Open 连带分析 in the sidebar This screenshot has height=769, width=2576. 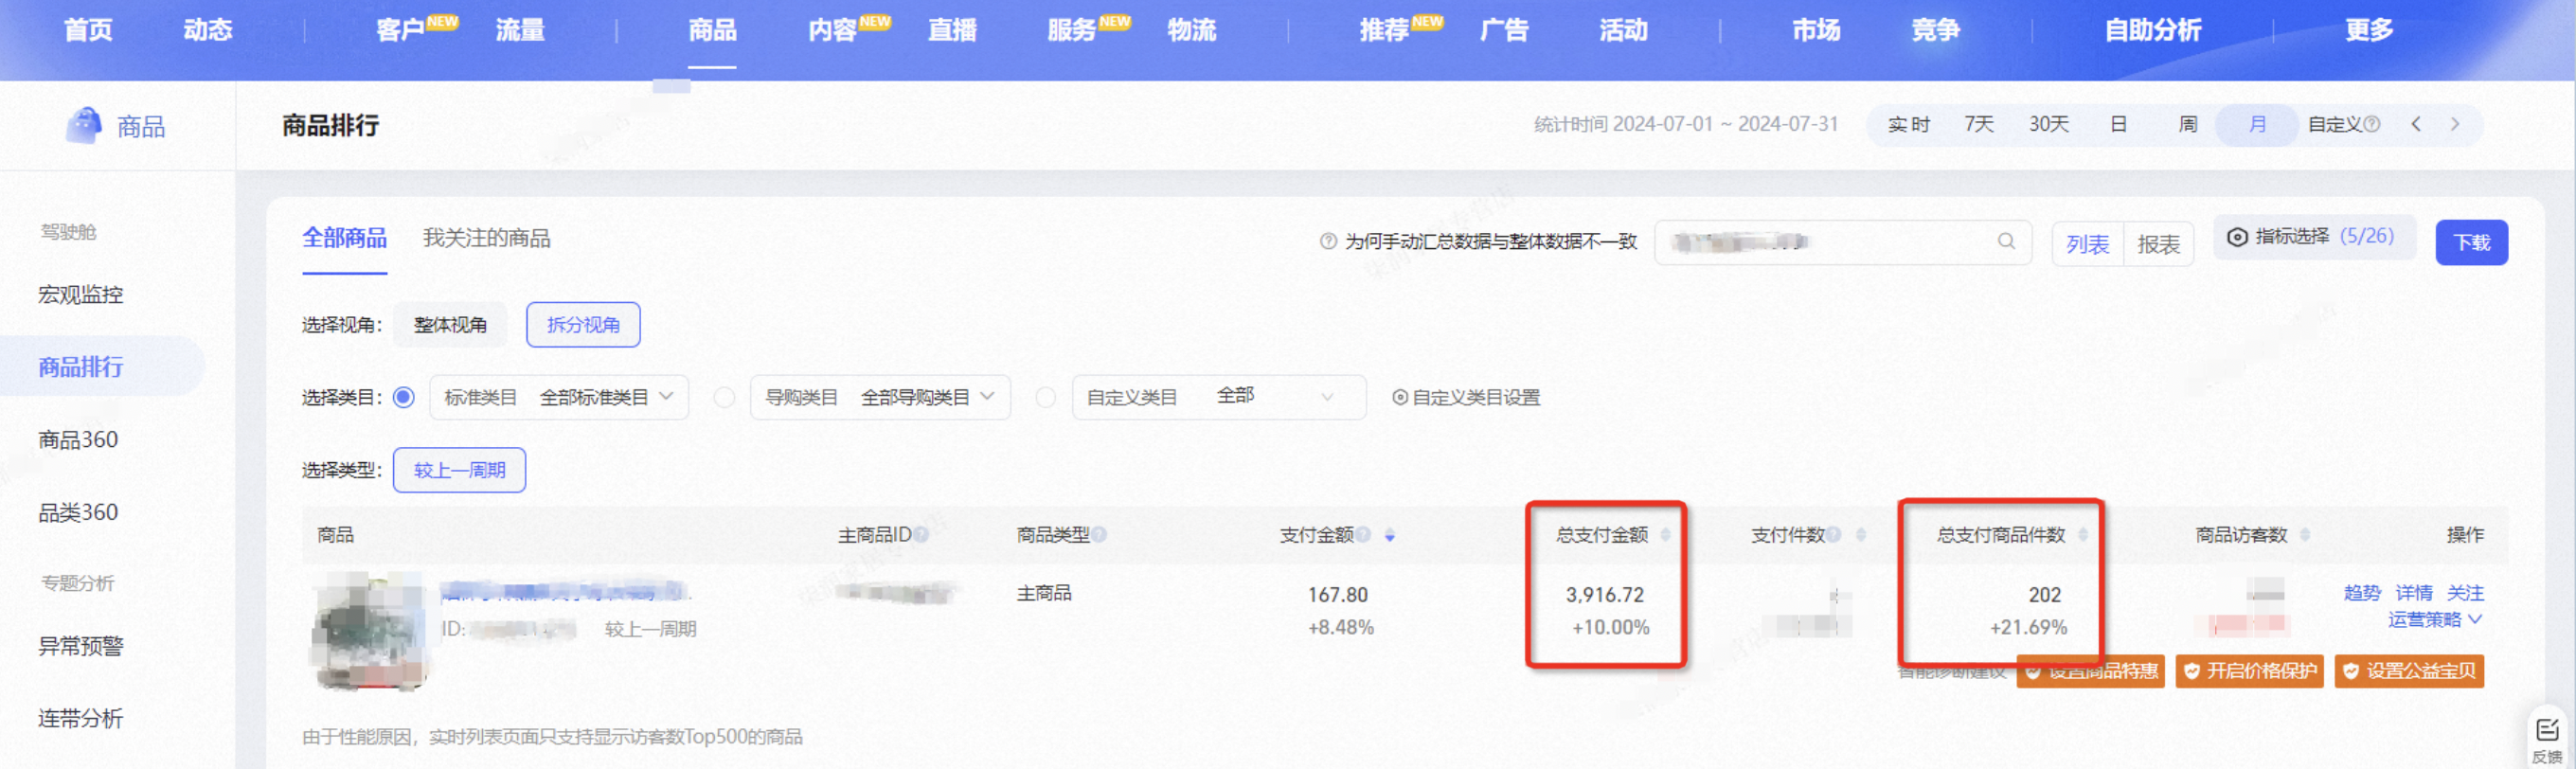[81, 718]
